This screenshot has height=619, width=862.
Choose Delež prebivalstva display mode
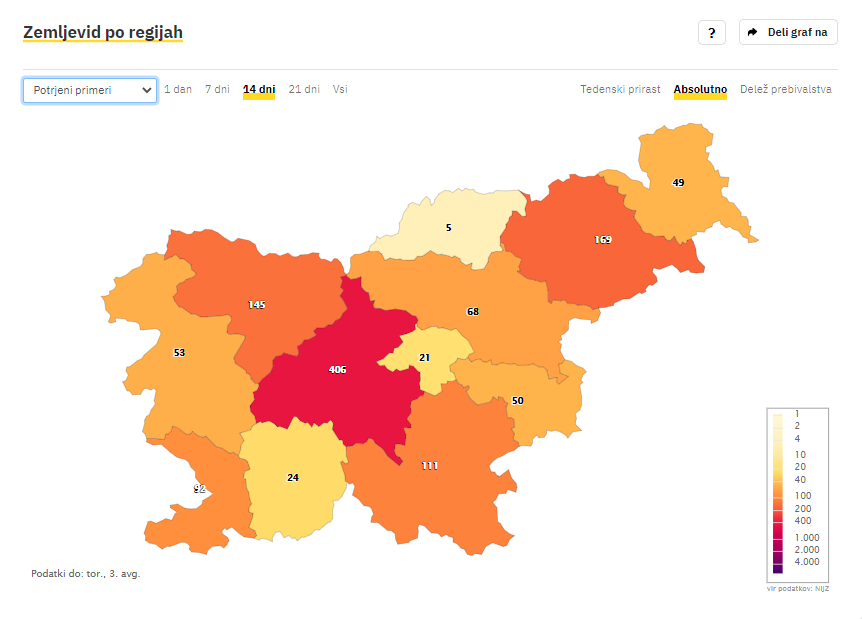(x=786, y=89)
